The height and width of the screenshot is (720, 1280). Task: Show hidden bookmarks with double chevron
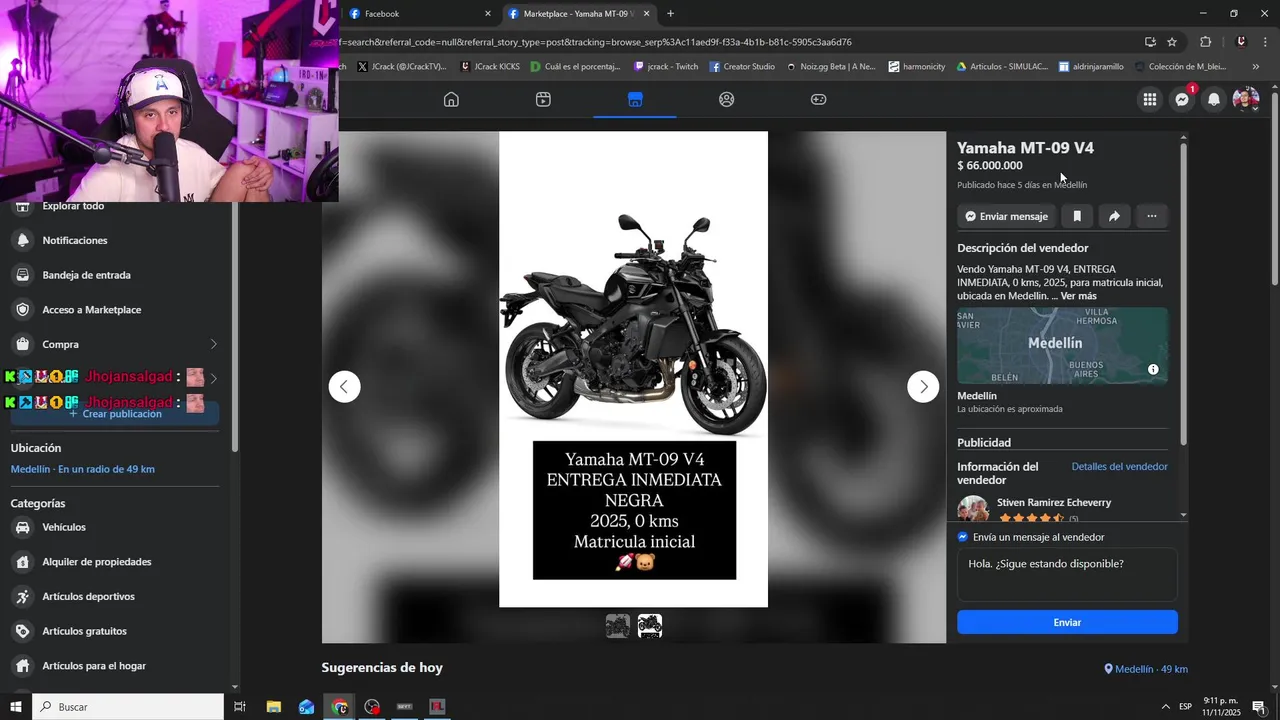coord(1256,67)
